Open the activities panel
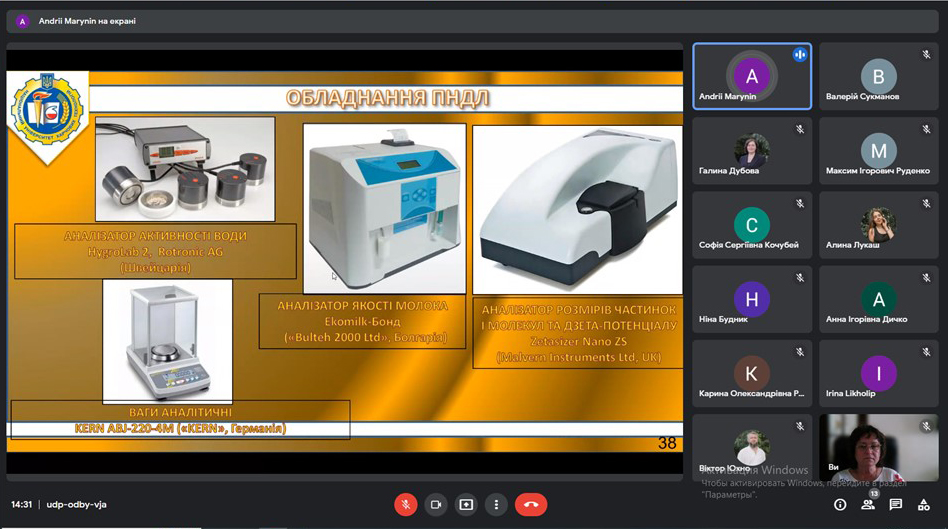The height and width of the screenshot is (529, 948). click(924, 505)
